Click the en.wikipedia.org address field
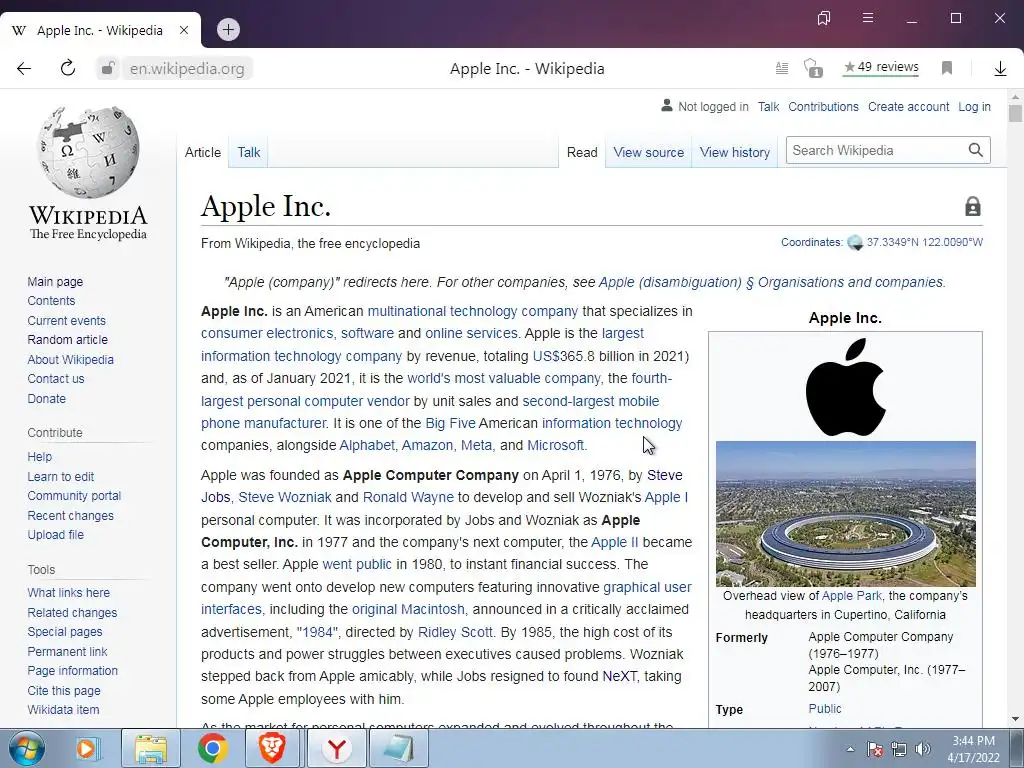The width and height of the screenshot is (1024, 768). click(x=187, y=69)
